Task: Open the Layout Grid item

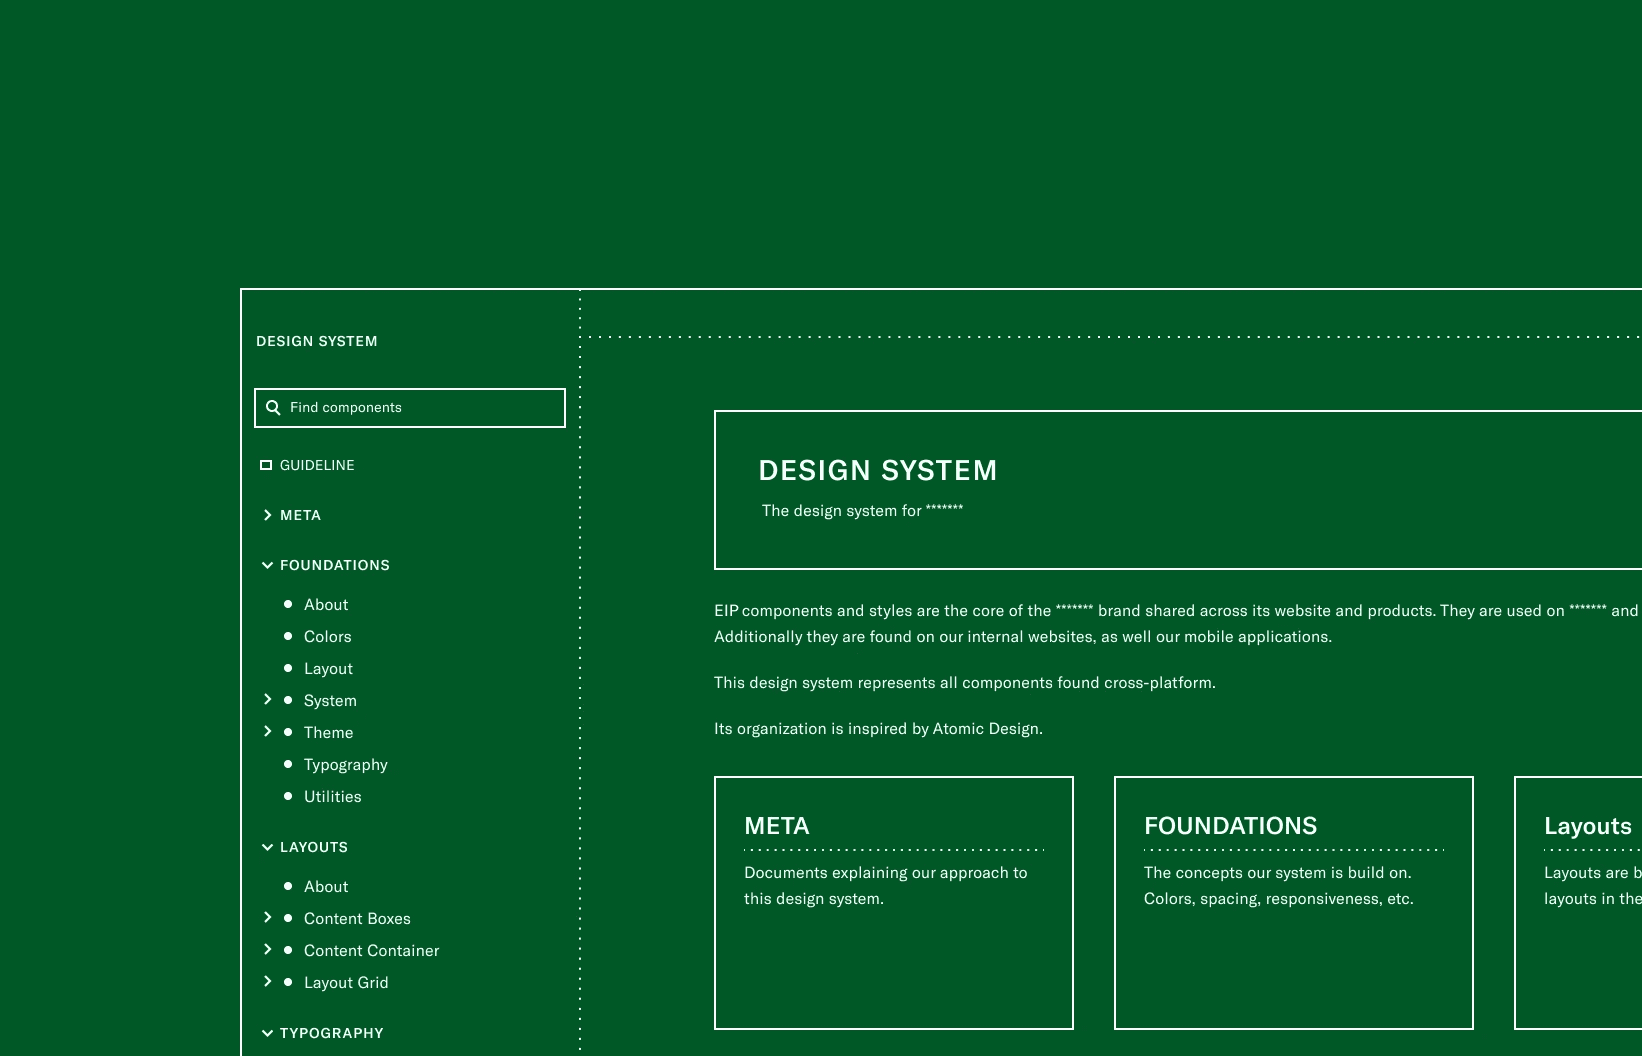Action: coord(346,983)
